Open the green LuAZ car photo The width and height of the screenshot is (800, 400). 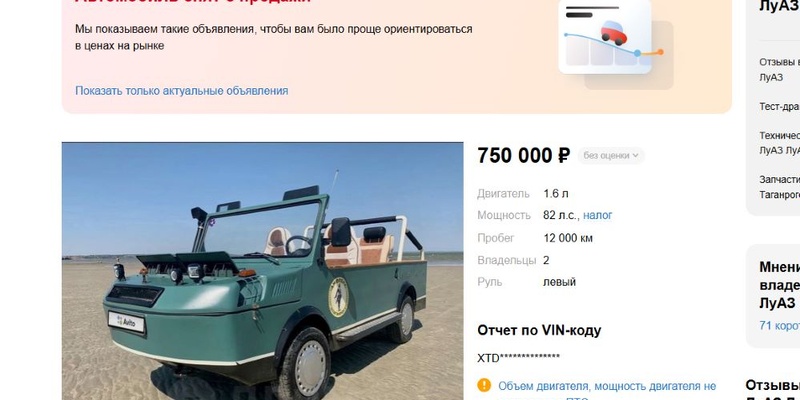pos(262,271)
